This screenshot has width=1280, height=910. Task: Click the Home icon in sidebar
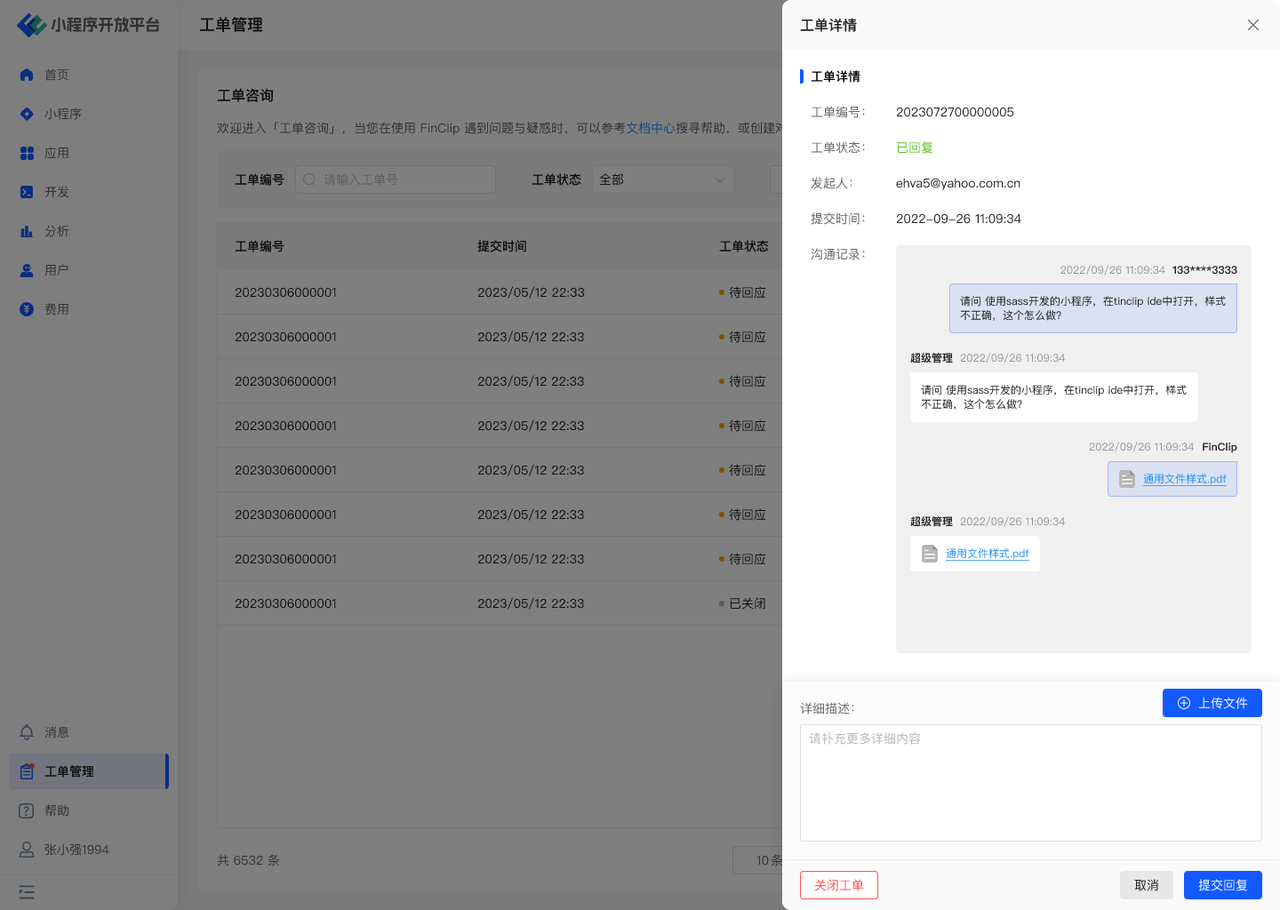point(27,75)
